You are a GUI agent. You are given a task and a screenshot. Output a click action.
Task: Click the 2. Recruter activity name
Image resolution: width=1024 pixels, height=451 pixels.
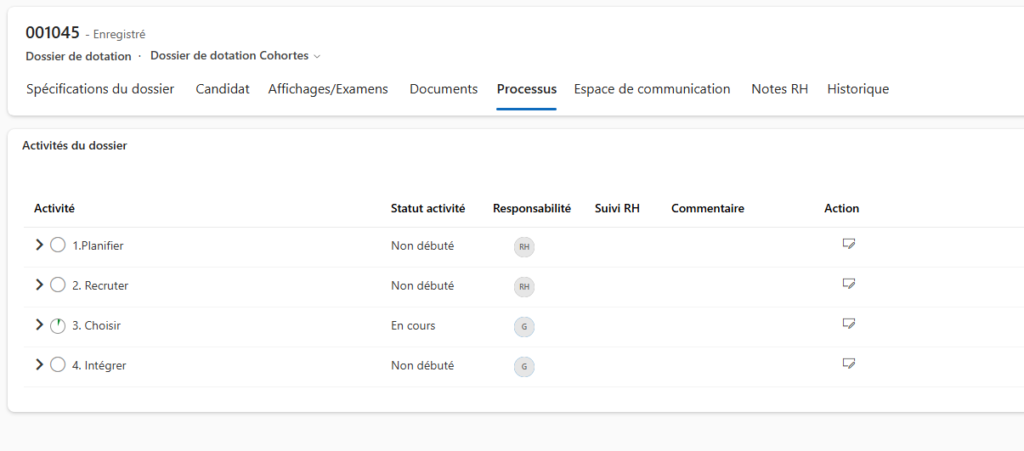100,286
